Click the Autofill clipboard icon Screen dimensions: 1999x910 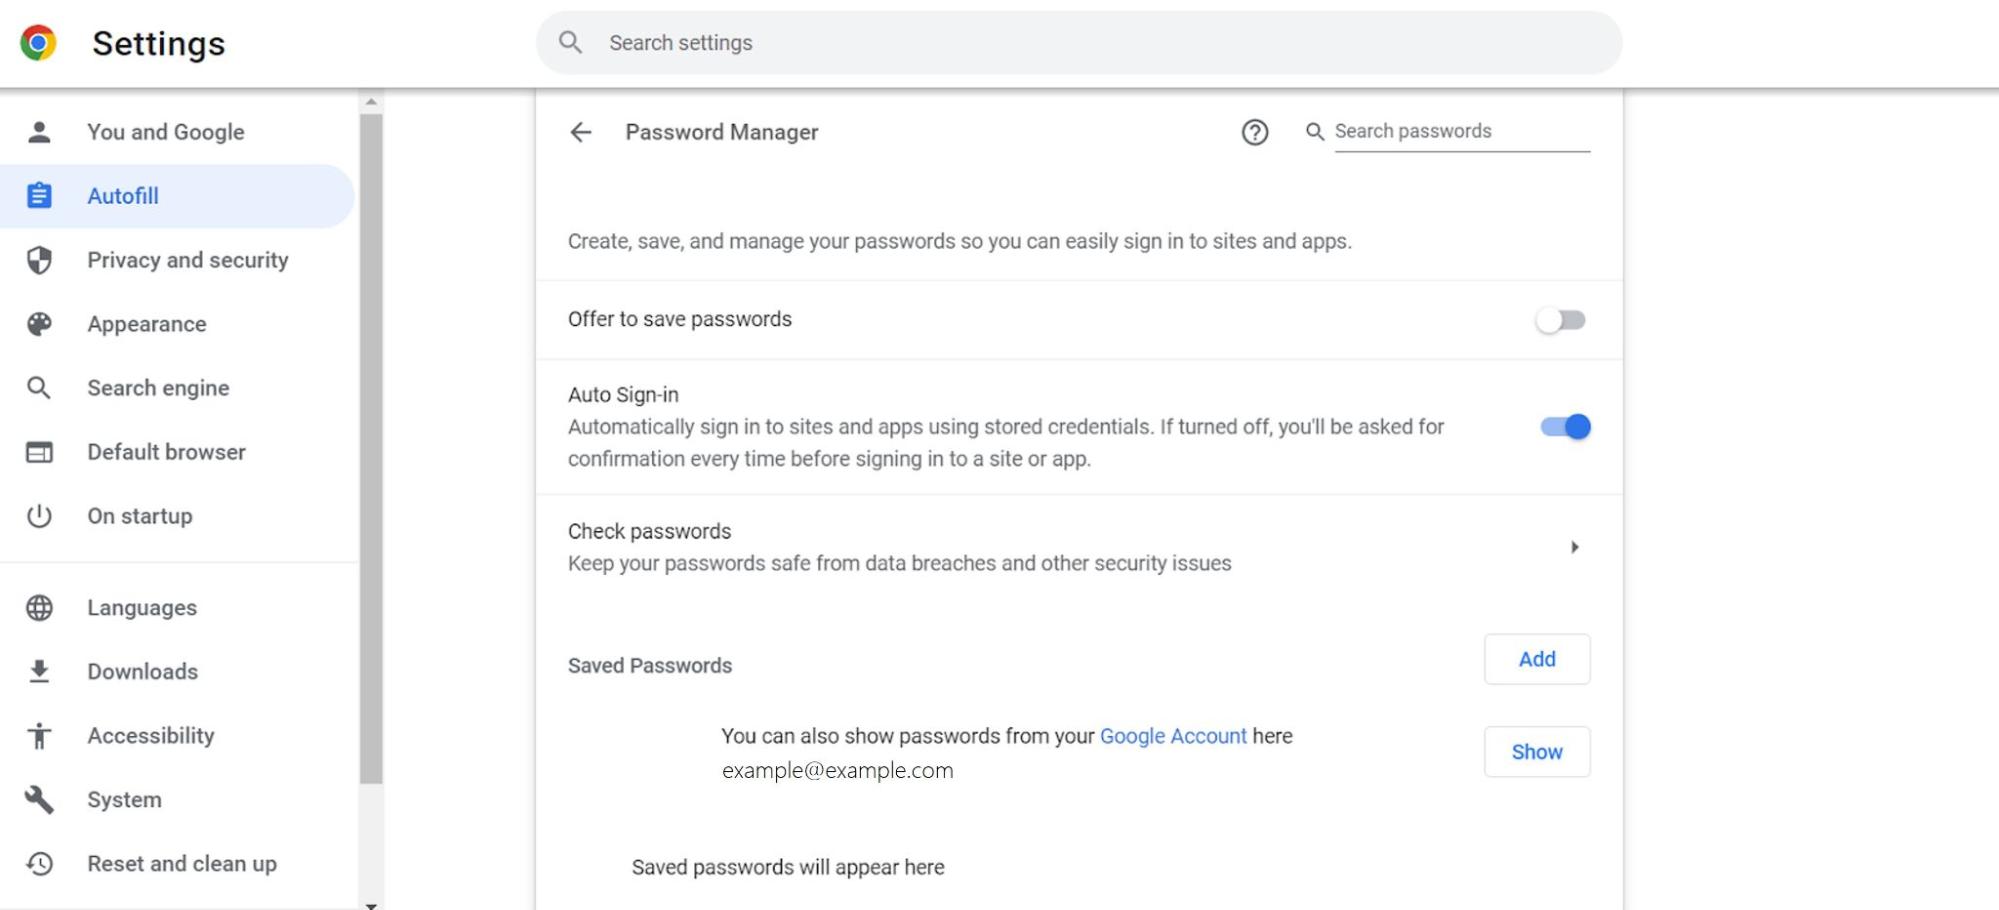40,196
